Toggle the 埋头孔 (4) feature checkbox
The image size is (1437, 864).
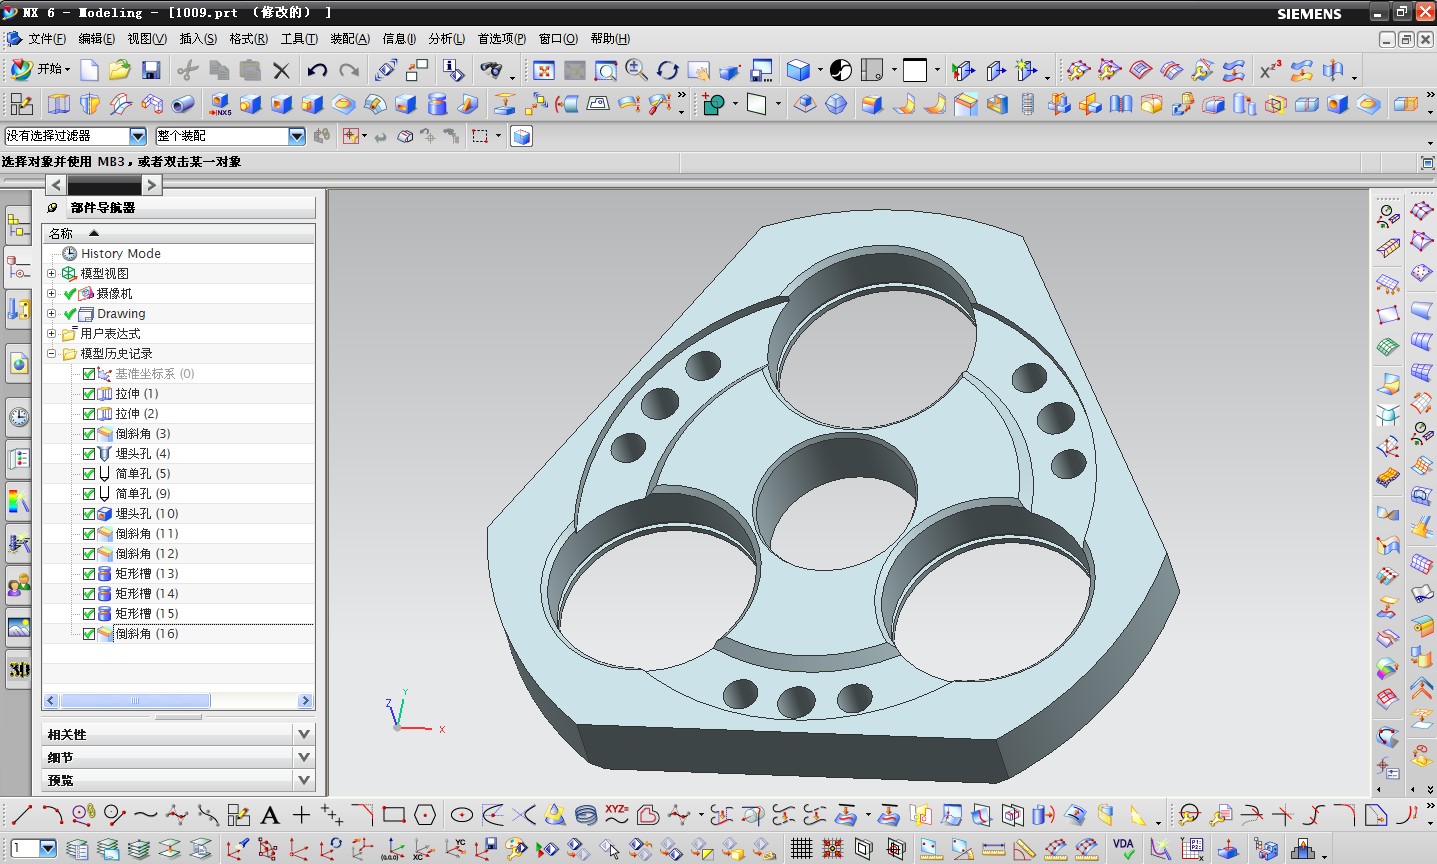89,454
